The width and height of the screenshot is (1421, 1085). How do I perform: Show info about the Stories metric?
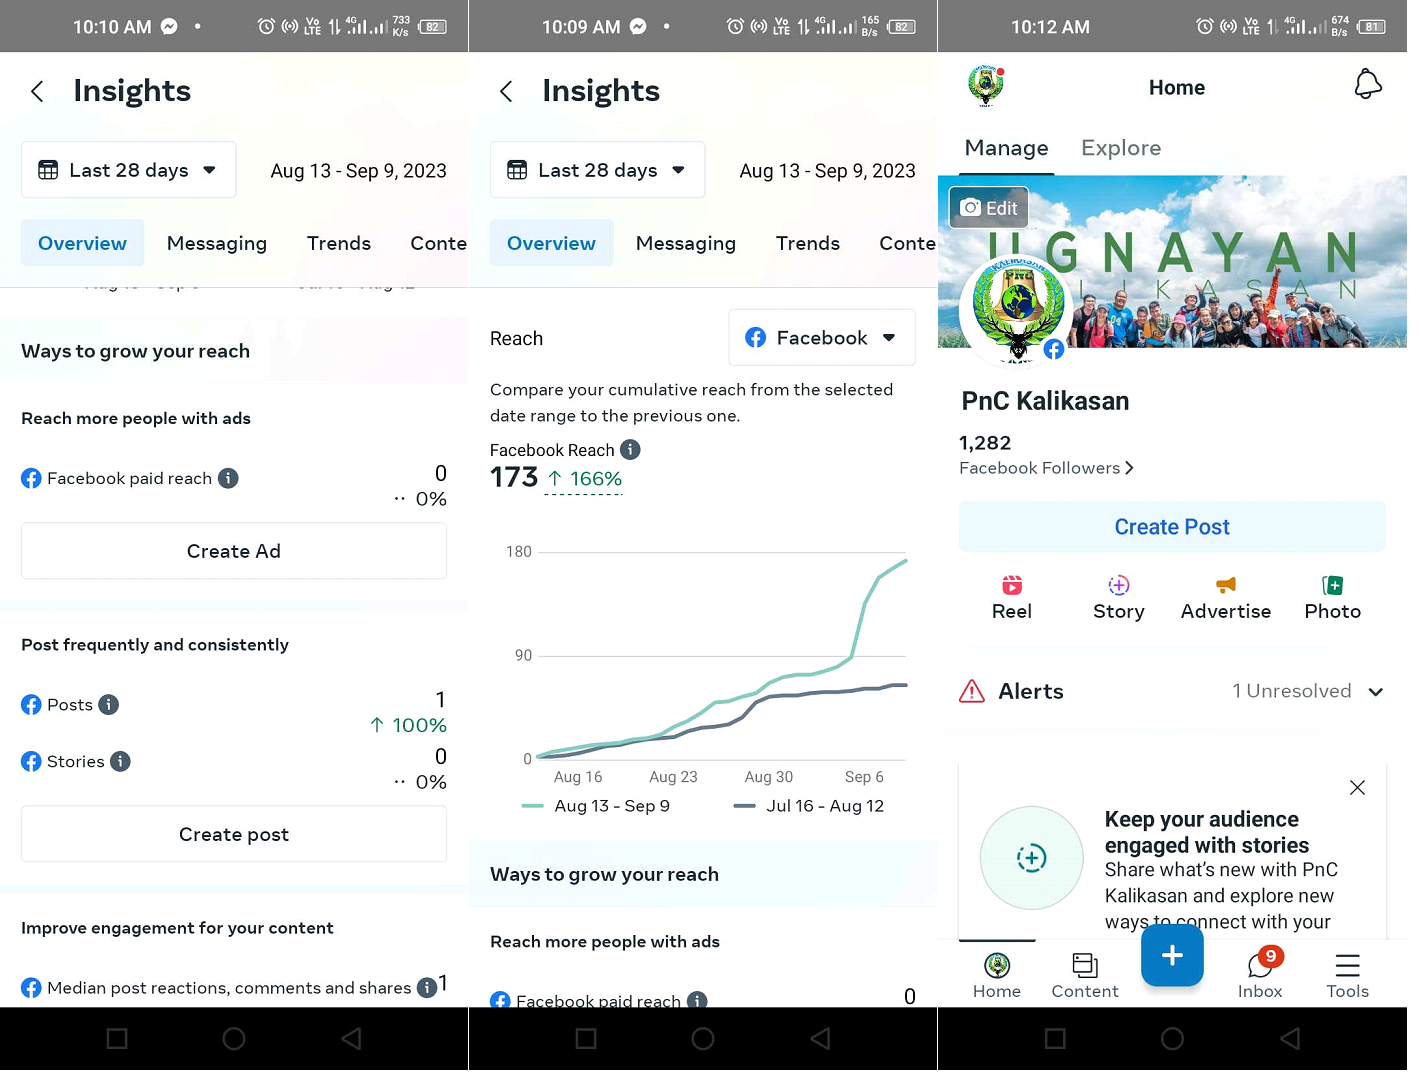click(120, 762)
